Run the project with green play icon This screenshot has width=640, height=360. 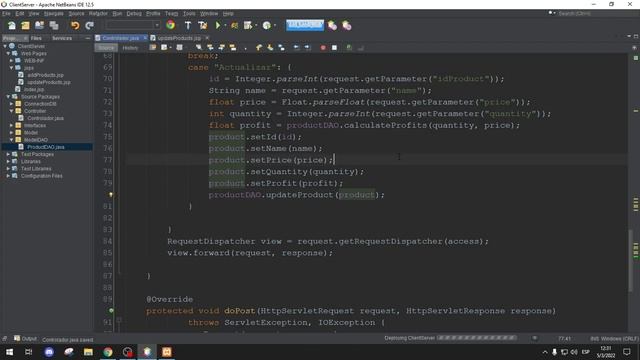[218, 25]
